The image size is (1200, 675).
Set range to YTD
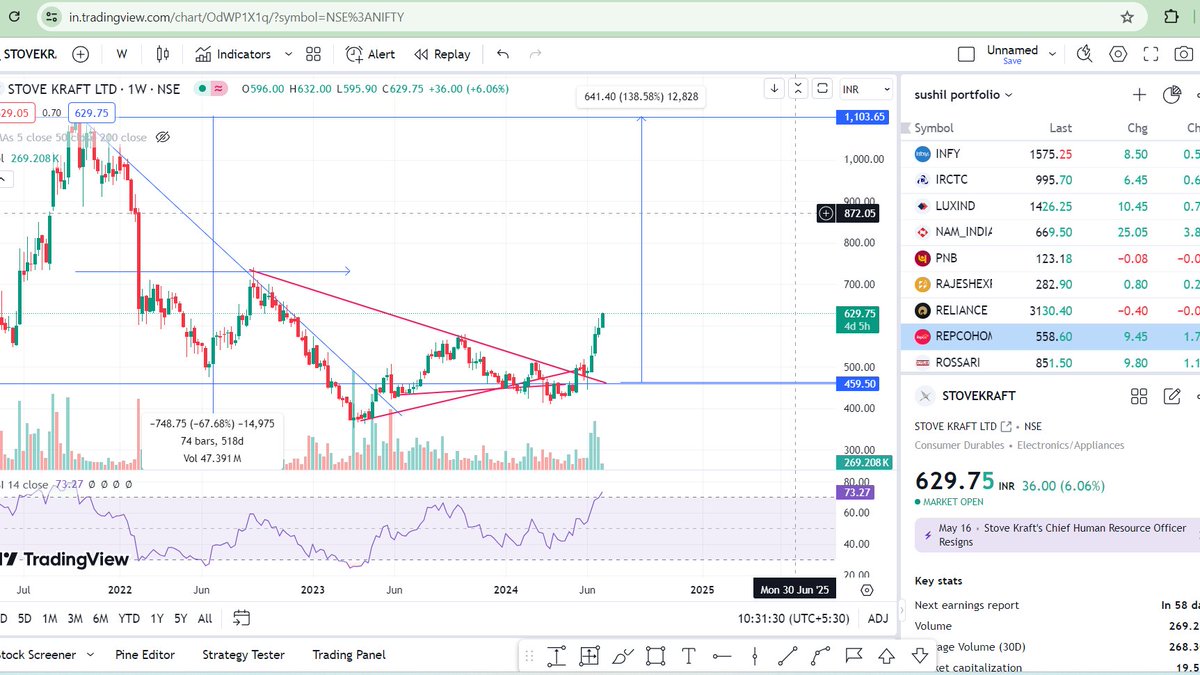pyautogui.click(x=129, y=618)
